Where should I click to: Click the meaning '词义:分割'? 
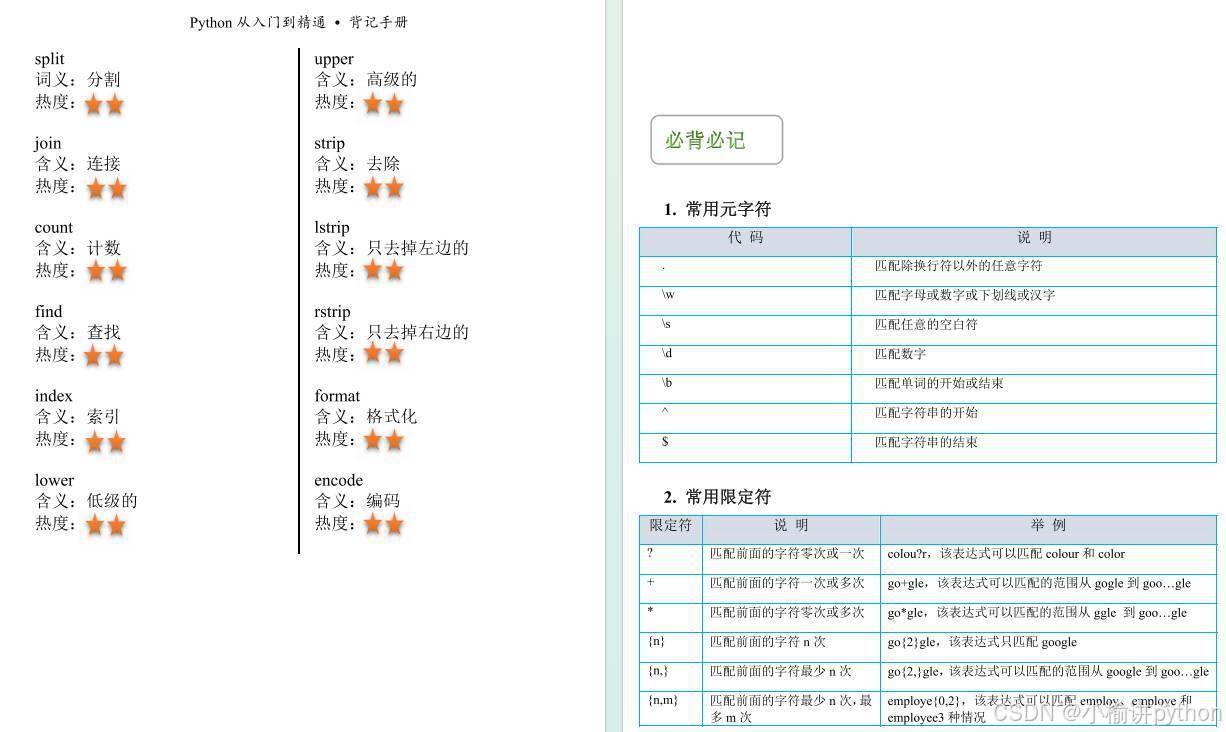coord(77,79)
